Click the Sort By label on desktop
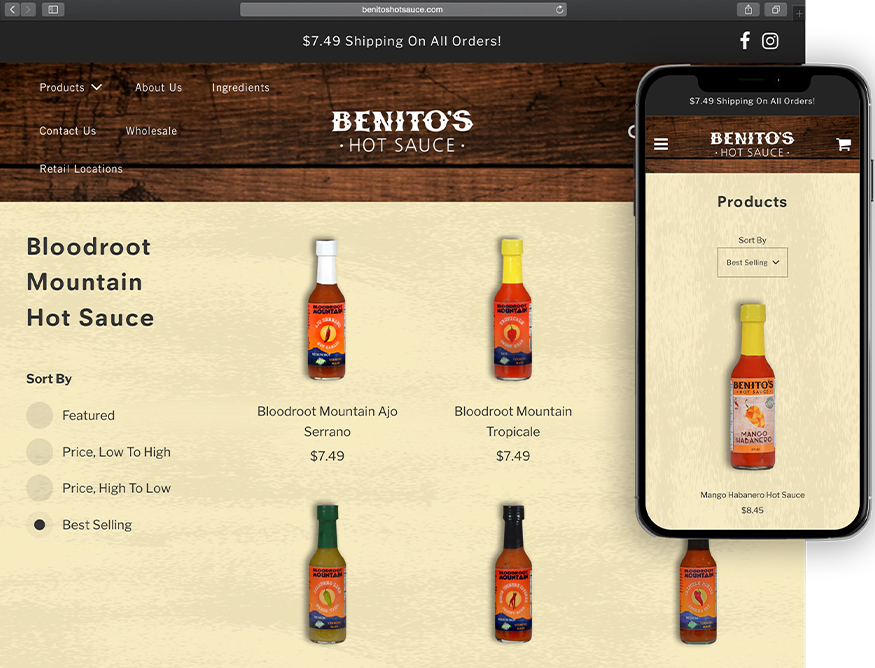The image size is (875, 668). (x=49, y=379)
